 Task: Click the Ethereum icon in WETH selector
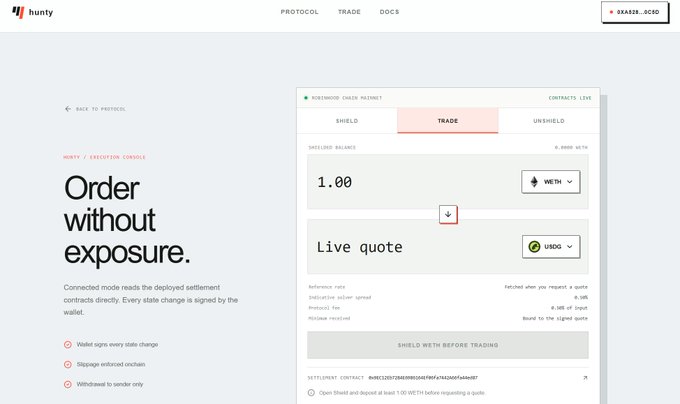tap(534, 182)
